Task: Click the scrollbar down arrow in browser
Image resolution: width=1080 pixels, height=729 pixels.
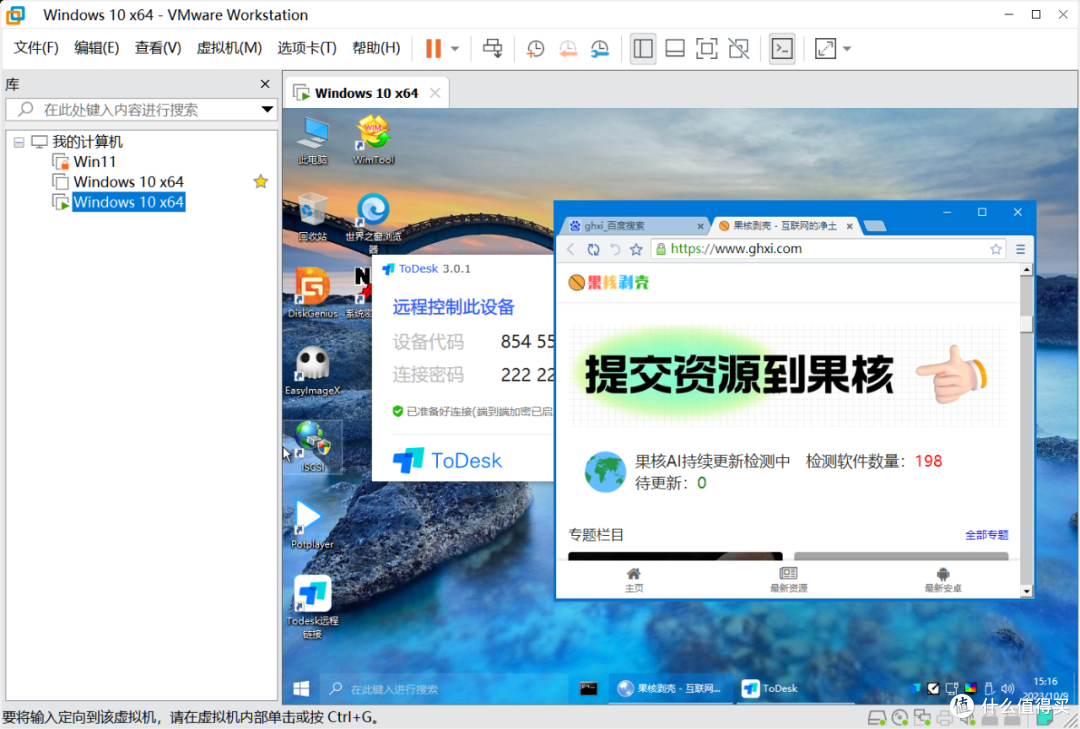Action: pos(1026,591)
